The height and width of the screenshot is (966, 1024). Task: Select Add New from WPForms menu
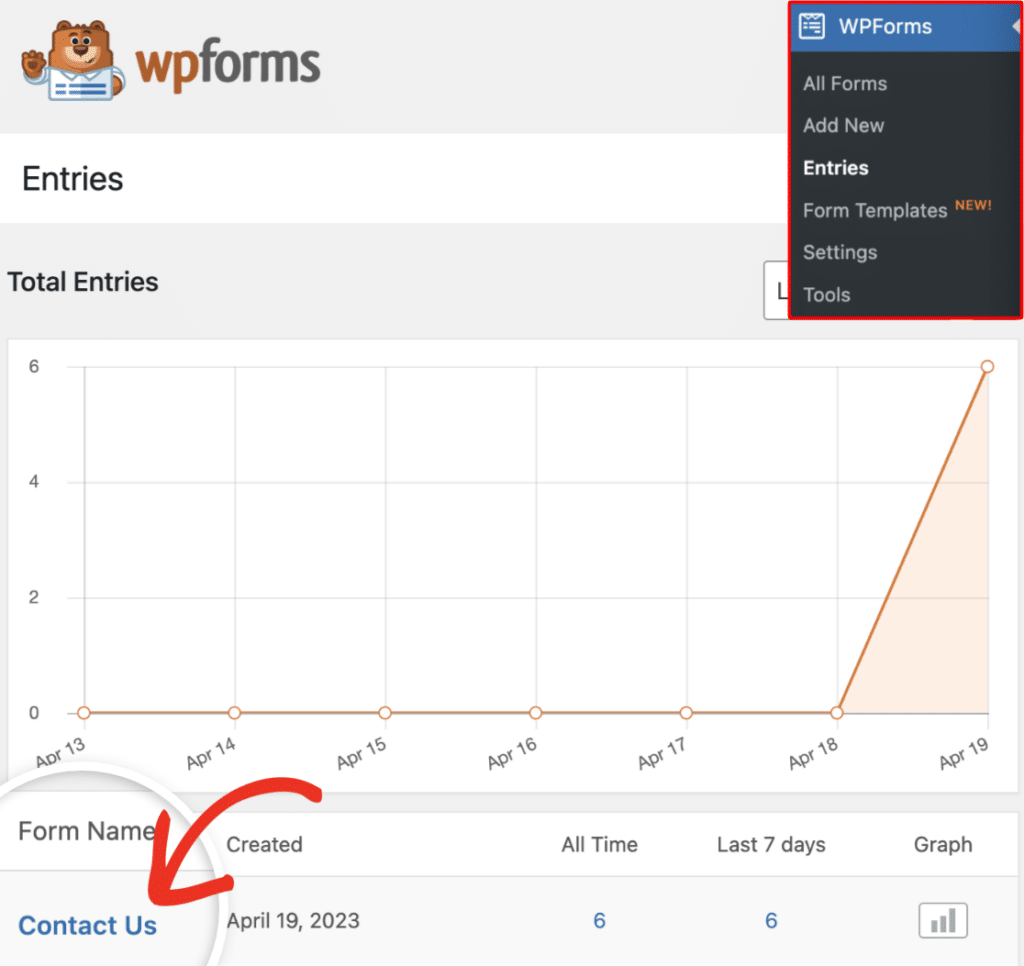point(843,126)
